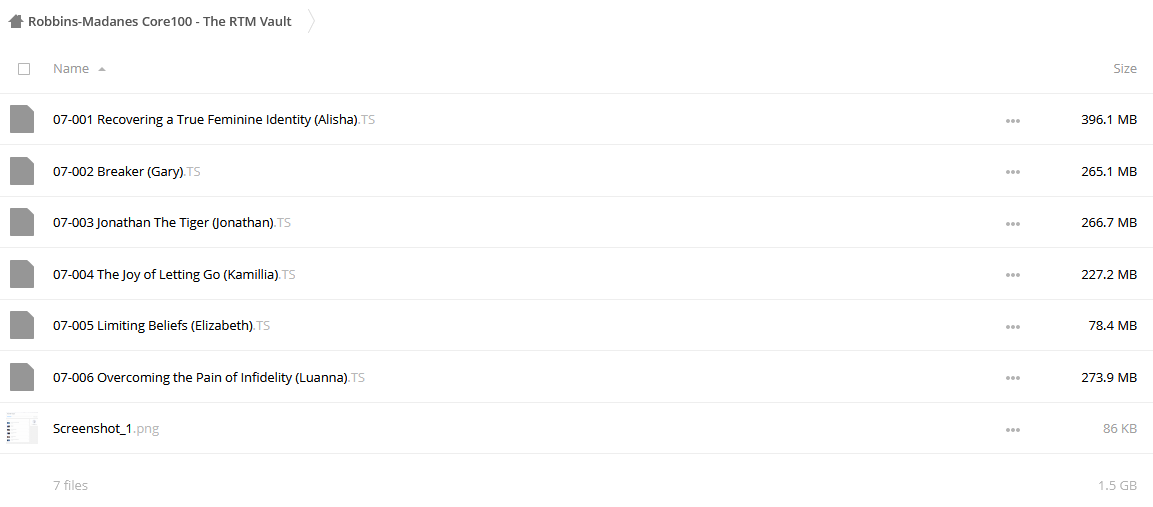Open 07-006 Overcoming the Pain of Infidelity file
Image resolution: width=1153 pixels, height=507 pixels.
[x=209, y=377]
